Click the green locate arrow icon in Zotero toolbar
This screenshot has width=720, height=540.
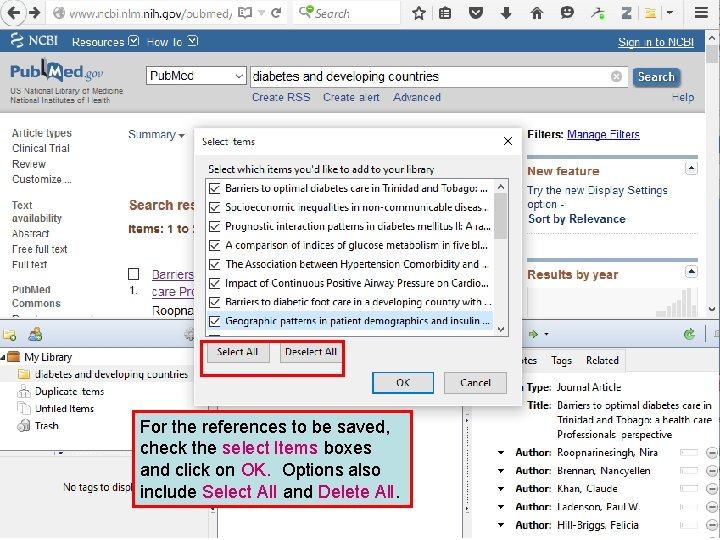coord(533,334)
